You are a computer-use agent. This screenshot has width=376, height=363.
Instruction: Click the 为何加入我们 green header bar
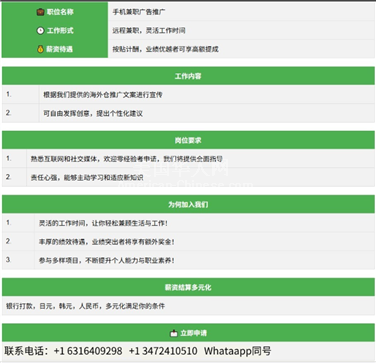tap(188, 204)
